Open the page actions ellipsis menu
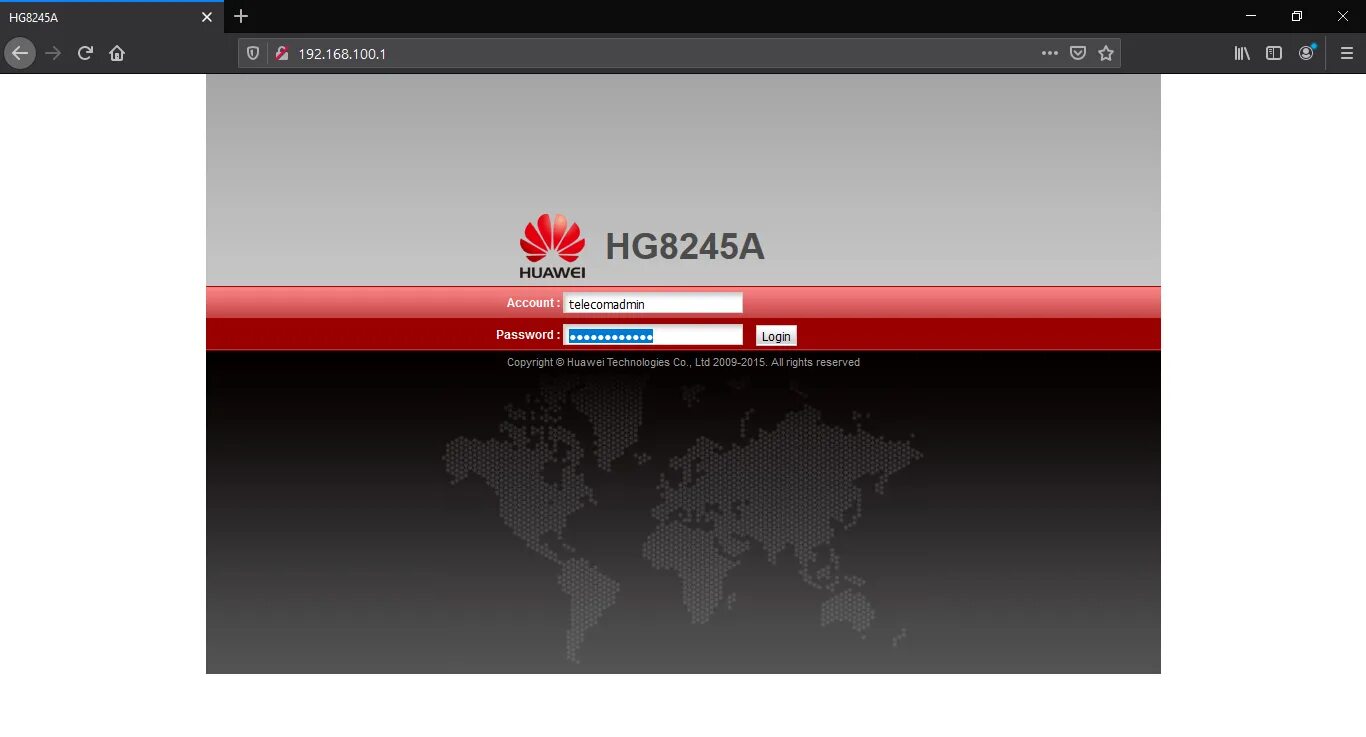The height and width of the screenshot is (737, 1366). 1049,52
